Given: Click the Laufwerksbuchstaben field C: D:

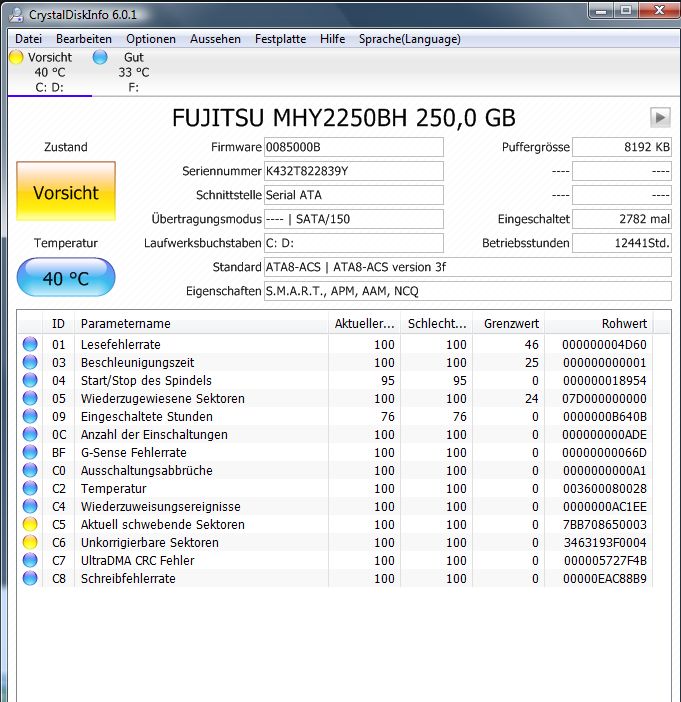Looking at the screenshot, I should (x=354, y=243).
